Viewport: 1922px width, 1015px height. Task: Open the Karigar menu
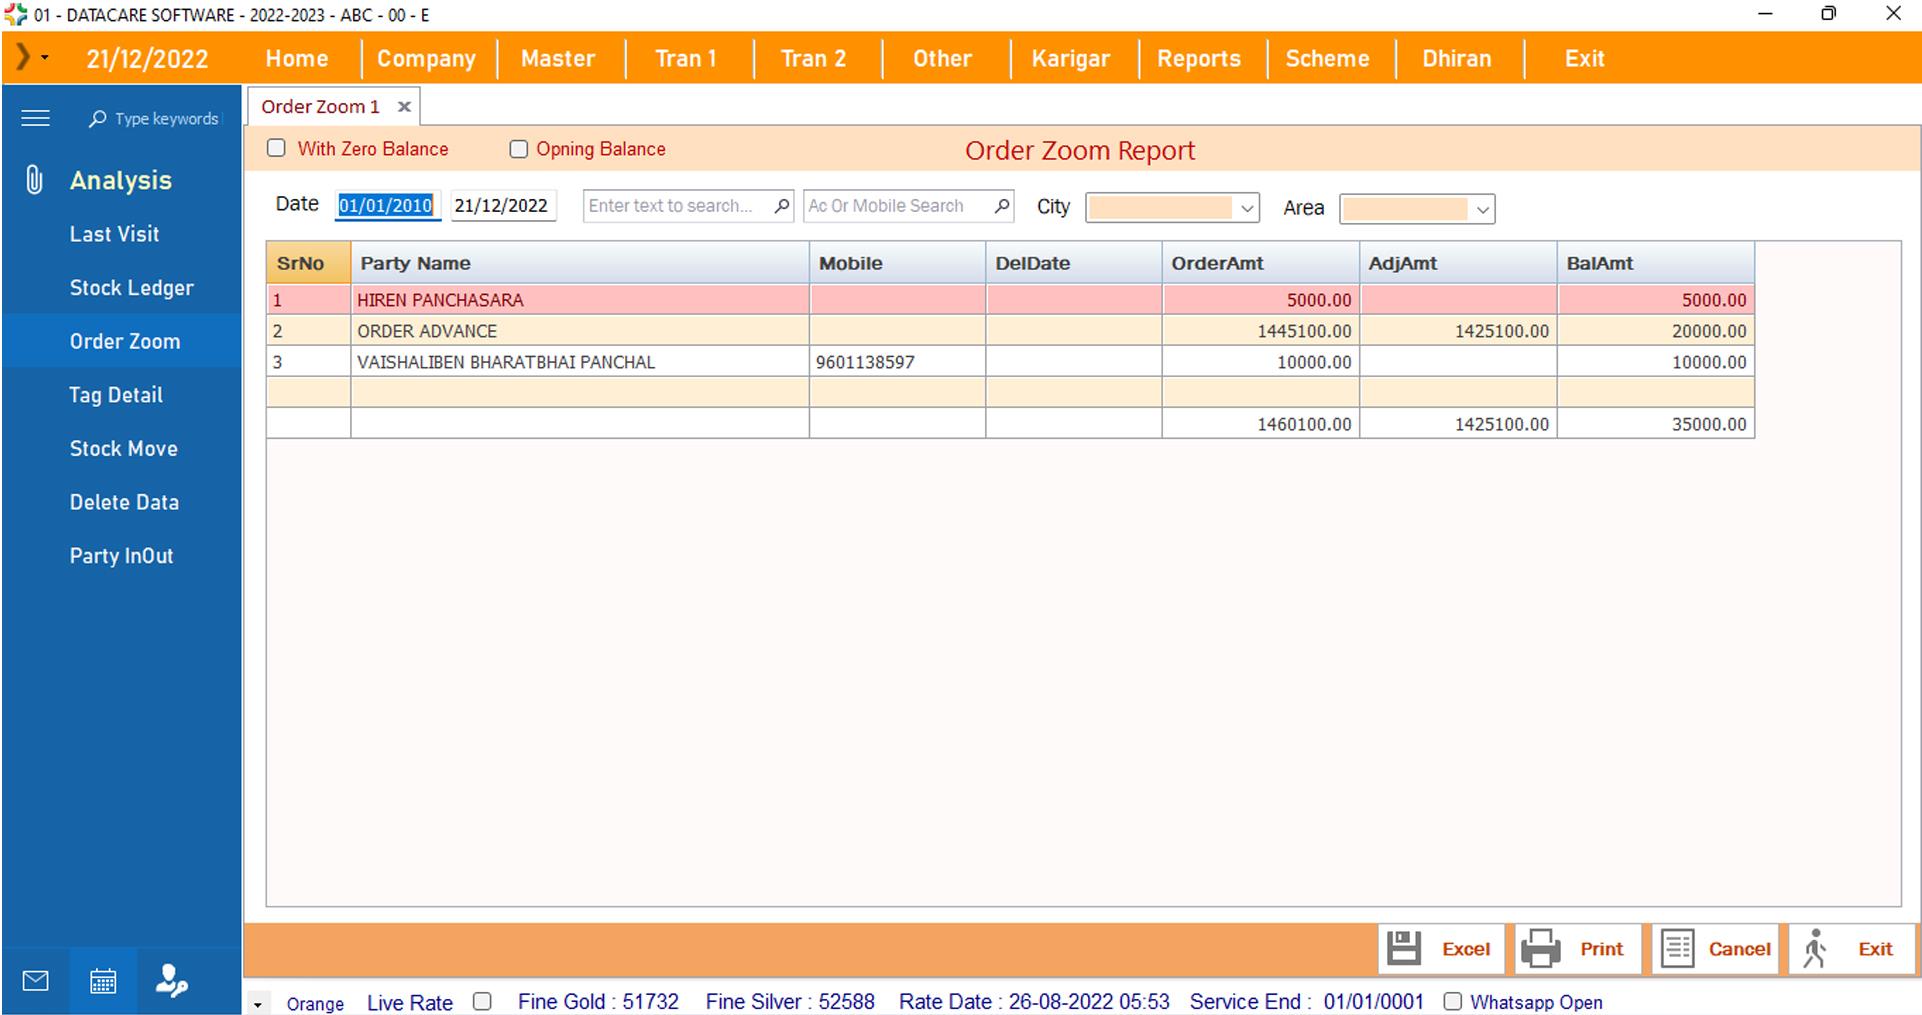click(1071, 58)
